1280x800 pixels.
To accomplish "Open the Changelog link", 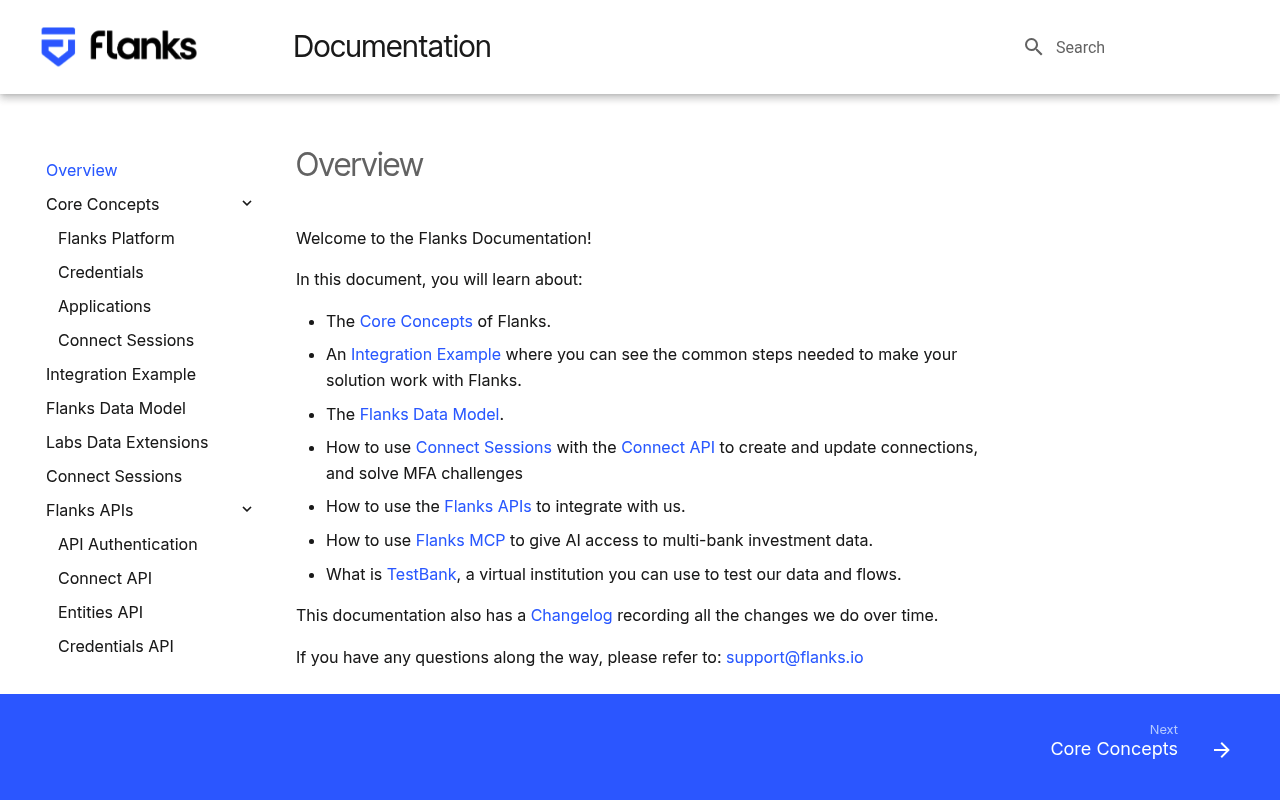I will tap(571, 615).
